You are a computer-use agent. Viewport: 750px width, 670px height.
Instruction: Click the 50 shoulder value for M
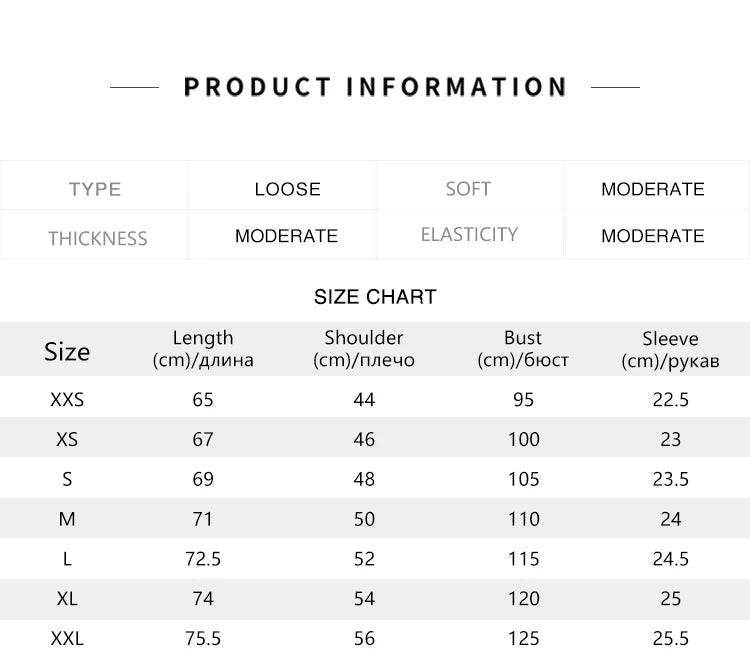point(364,519)
